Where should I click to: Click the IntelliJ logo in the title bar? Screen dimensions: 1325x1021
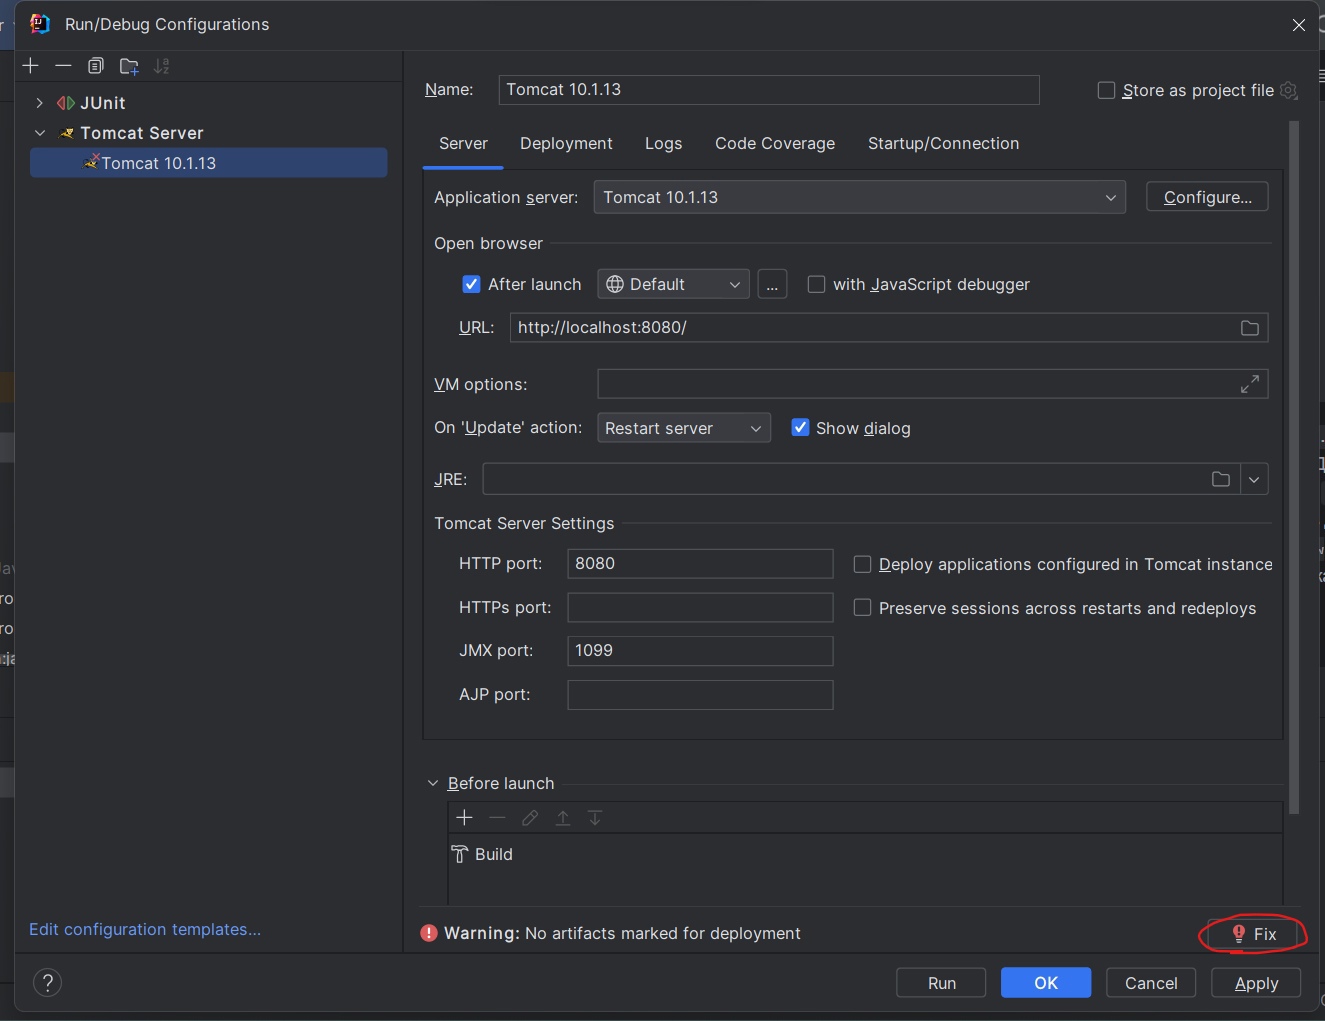point(40,24)
